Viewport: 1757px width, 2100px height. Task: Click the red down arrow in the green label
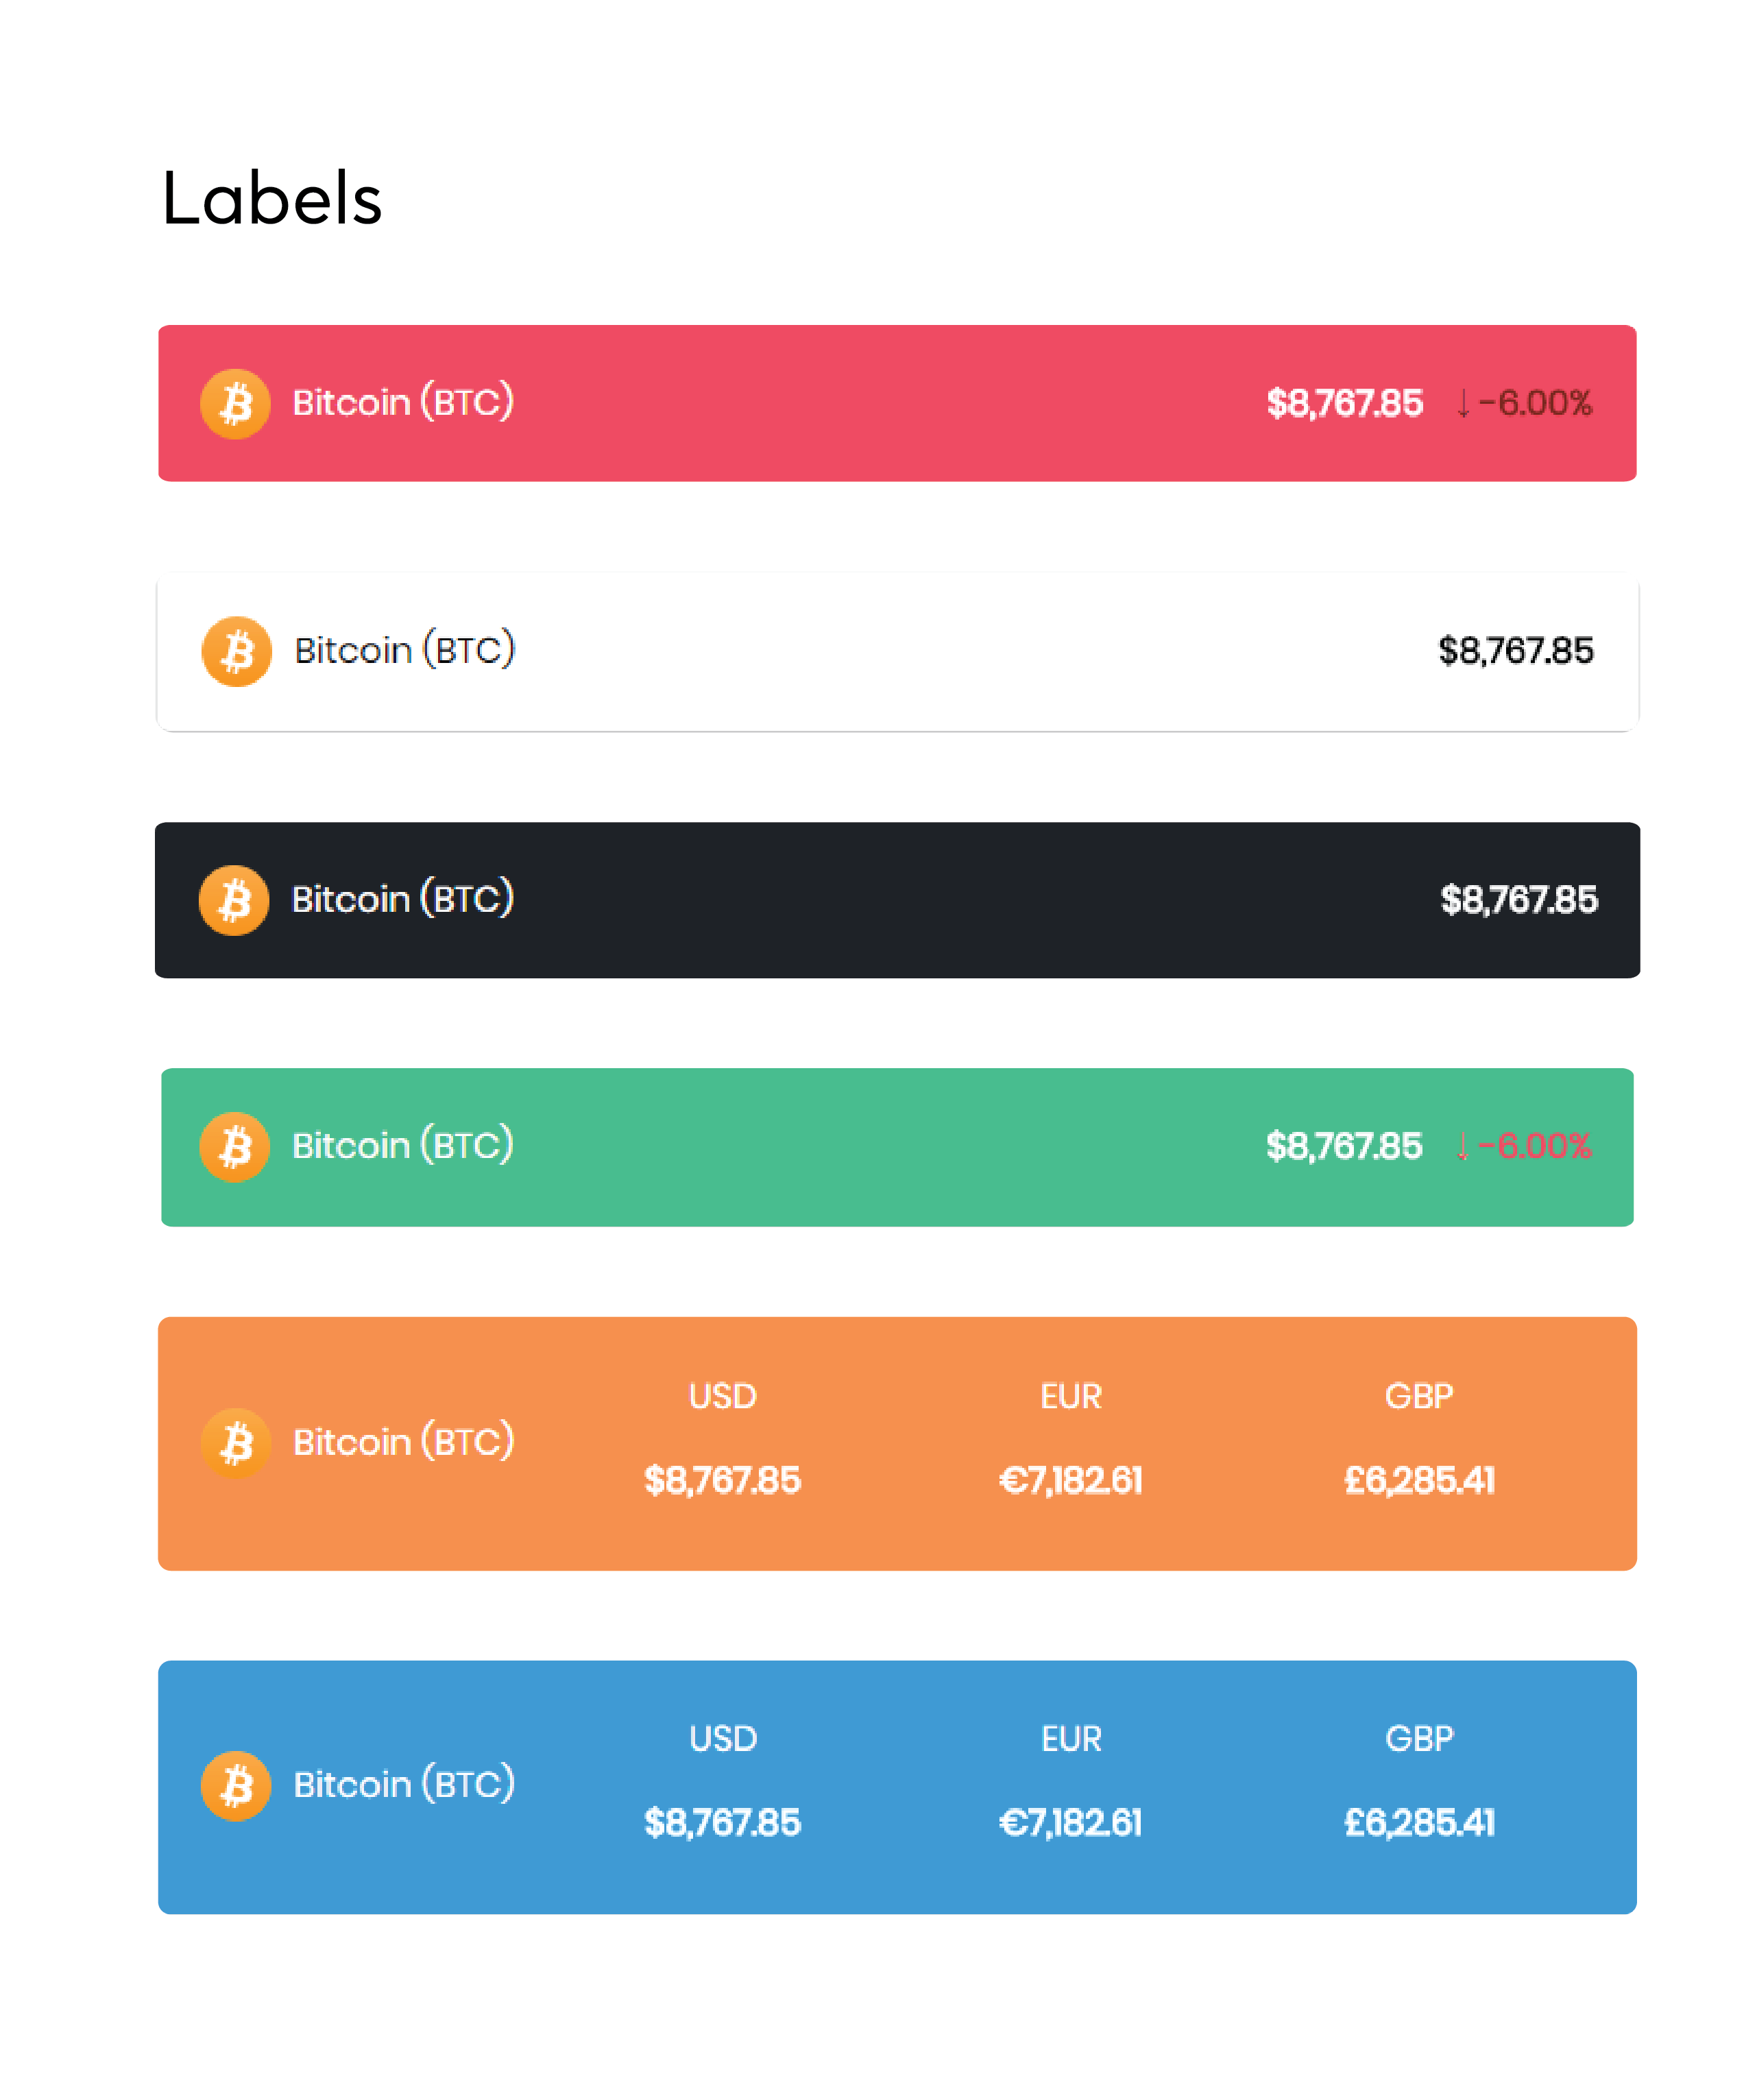tap(1462, 1146)
